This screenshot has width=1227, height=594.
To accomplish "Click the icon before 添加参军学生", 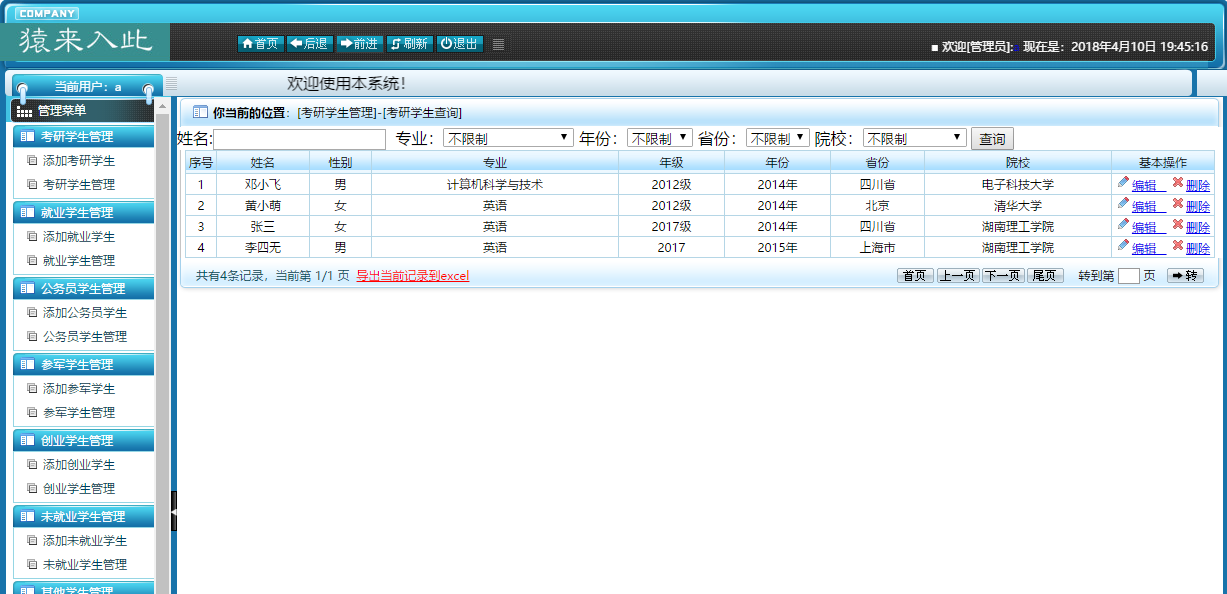I will tap(32, 388).
